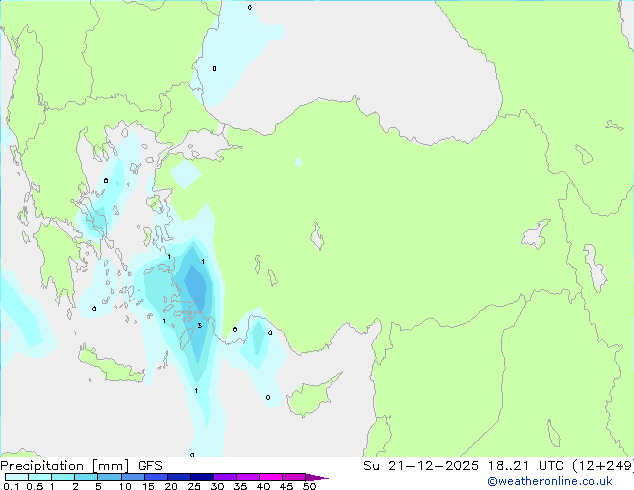Click the legend label '0.1'
Image resolution: width=634 pixels, height=490 pixels.
tap(11, 486)
